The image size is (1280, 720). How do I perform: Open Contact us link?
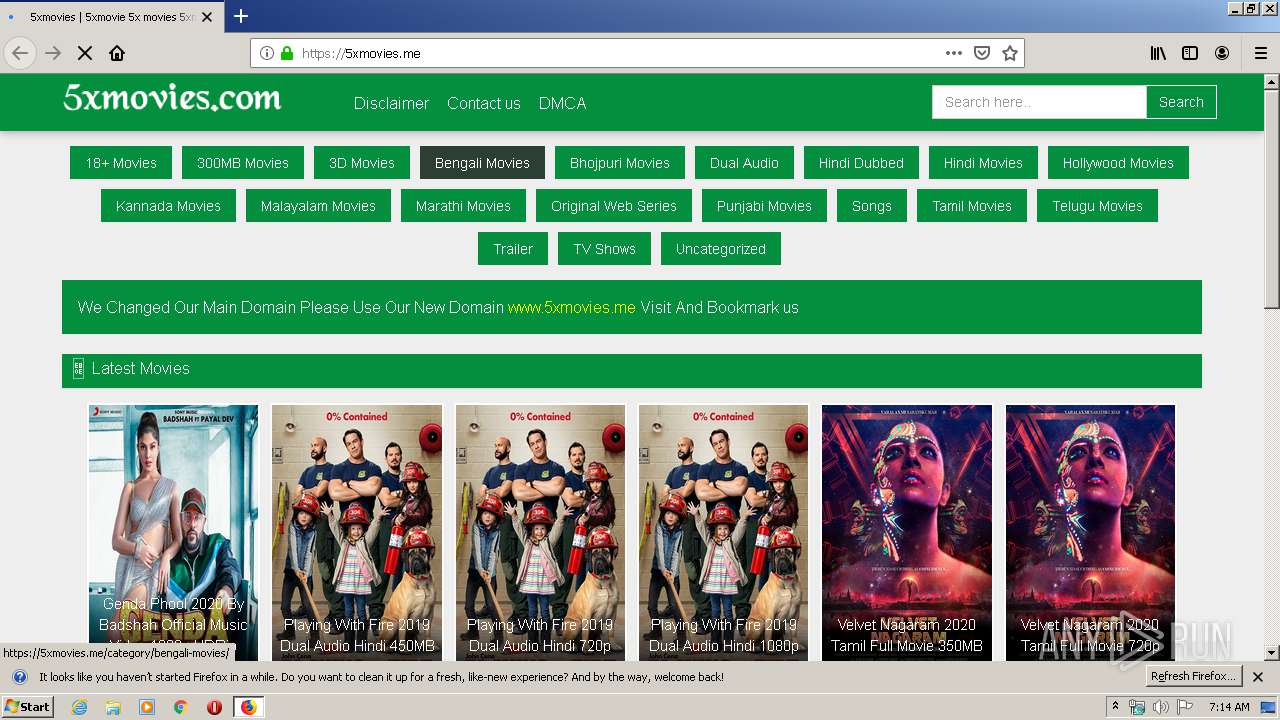click(484, 103)
